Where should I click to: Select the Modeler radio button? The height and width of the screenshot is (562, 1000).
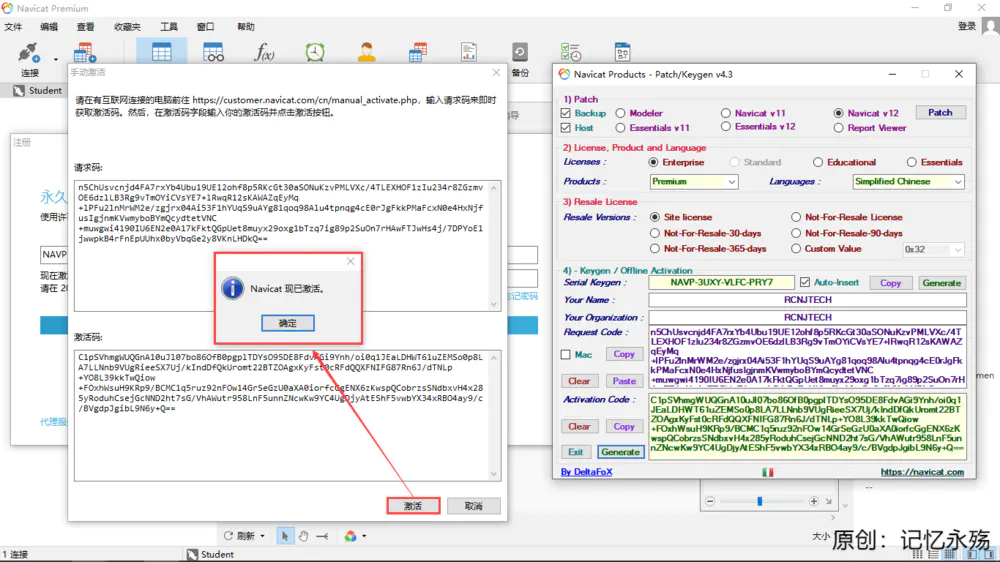click(x=621, y=113)
